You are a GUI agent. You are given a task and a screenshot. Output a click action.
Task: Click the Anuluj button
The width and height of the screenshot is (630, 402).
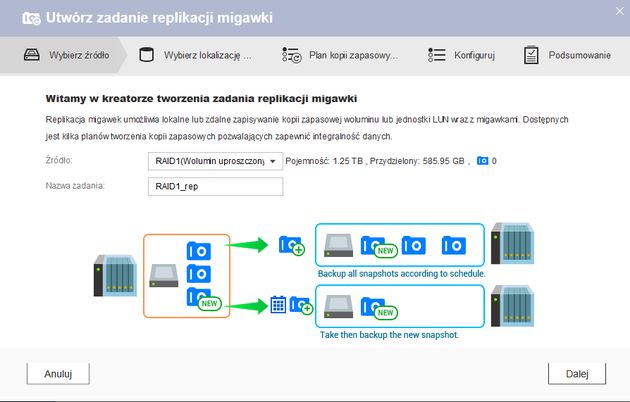click(58, 374)
